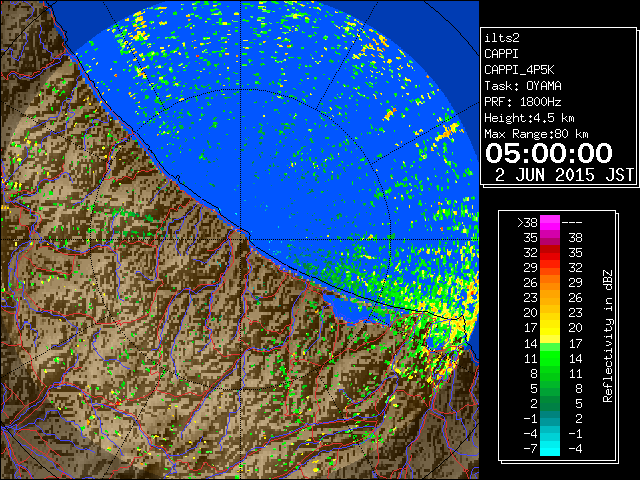Click the 'ilts2' label in info box

pos(502,38)
